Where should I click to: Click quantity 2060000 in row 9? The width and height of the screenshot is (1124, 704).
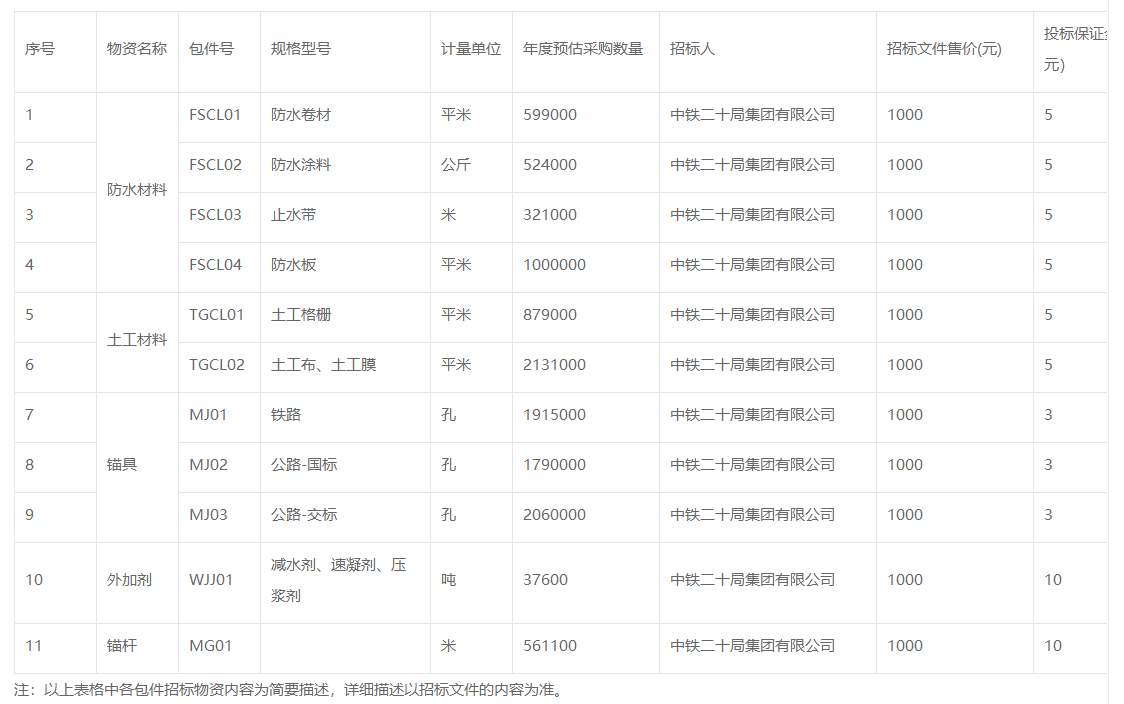pos(554,515)
